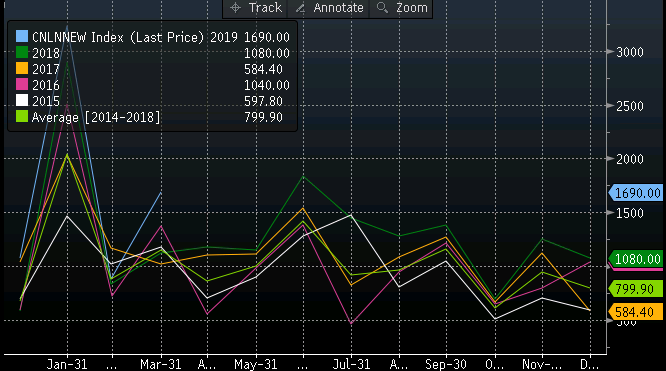Select the 2015 legend label
This screenshot has width=666, height=371.
(46, 101)
